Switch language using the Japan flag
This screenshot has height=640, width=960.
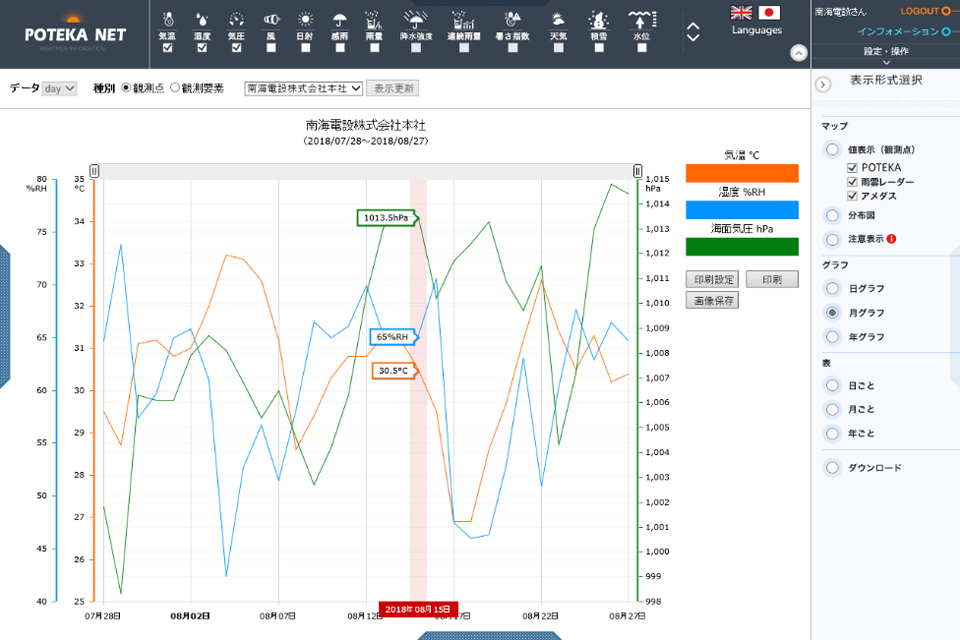tap(769, 13)
